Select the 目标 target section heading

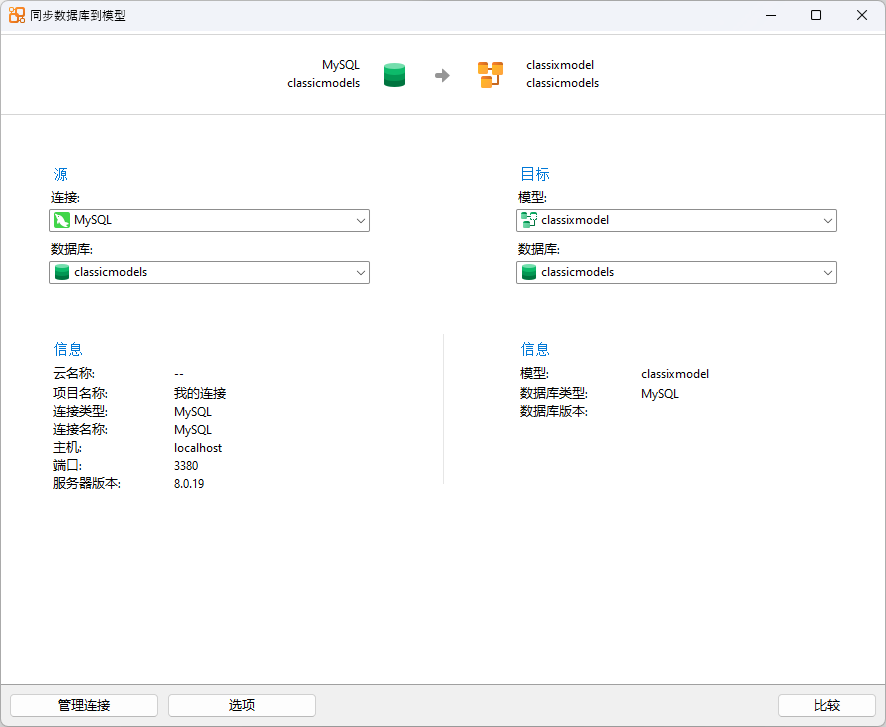[535, 173]
